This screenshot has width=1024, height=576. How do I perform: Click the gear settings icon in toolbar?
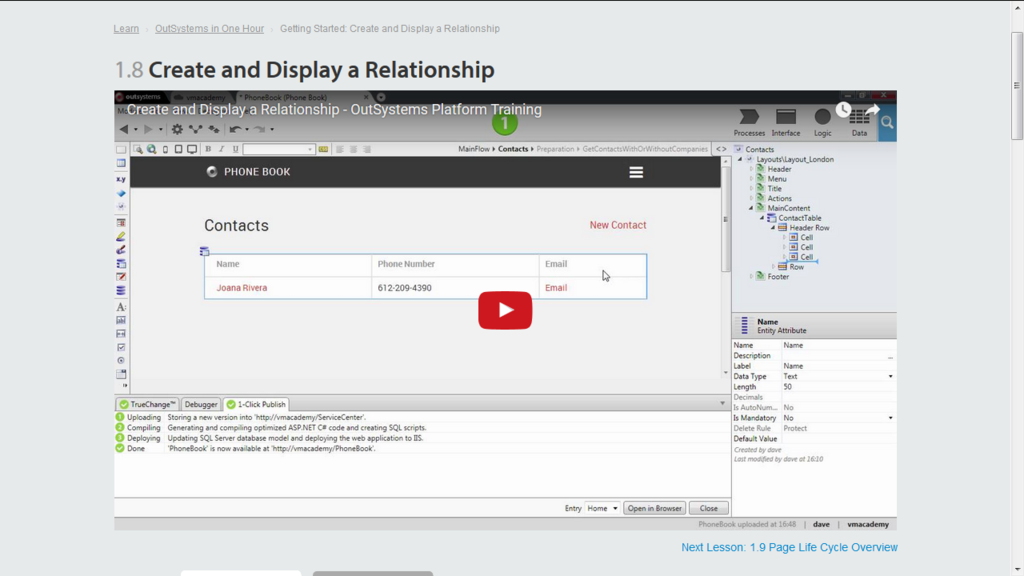pos(177,129)
